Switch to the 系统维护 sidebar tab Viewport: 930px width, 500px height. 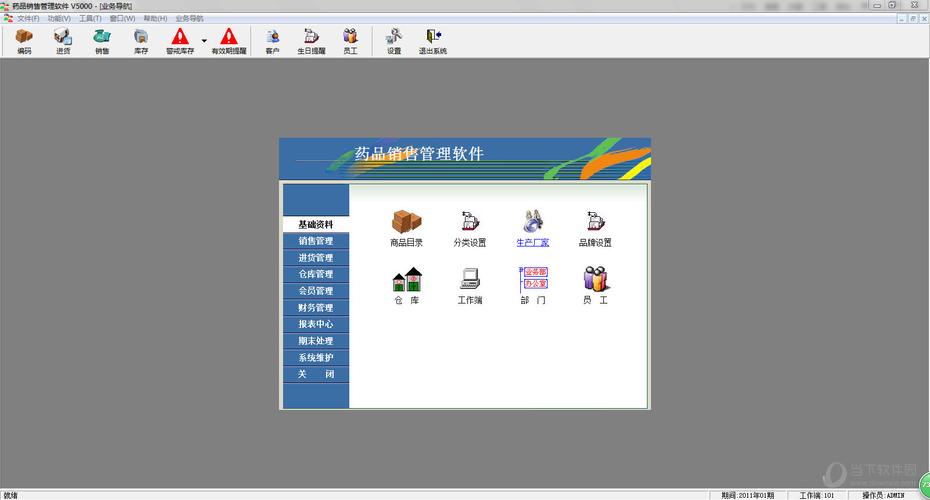pyautogui.click(x=316, y=358)
